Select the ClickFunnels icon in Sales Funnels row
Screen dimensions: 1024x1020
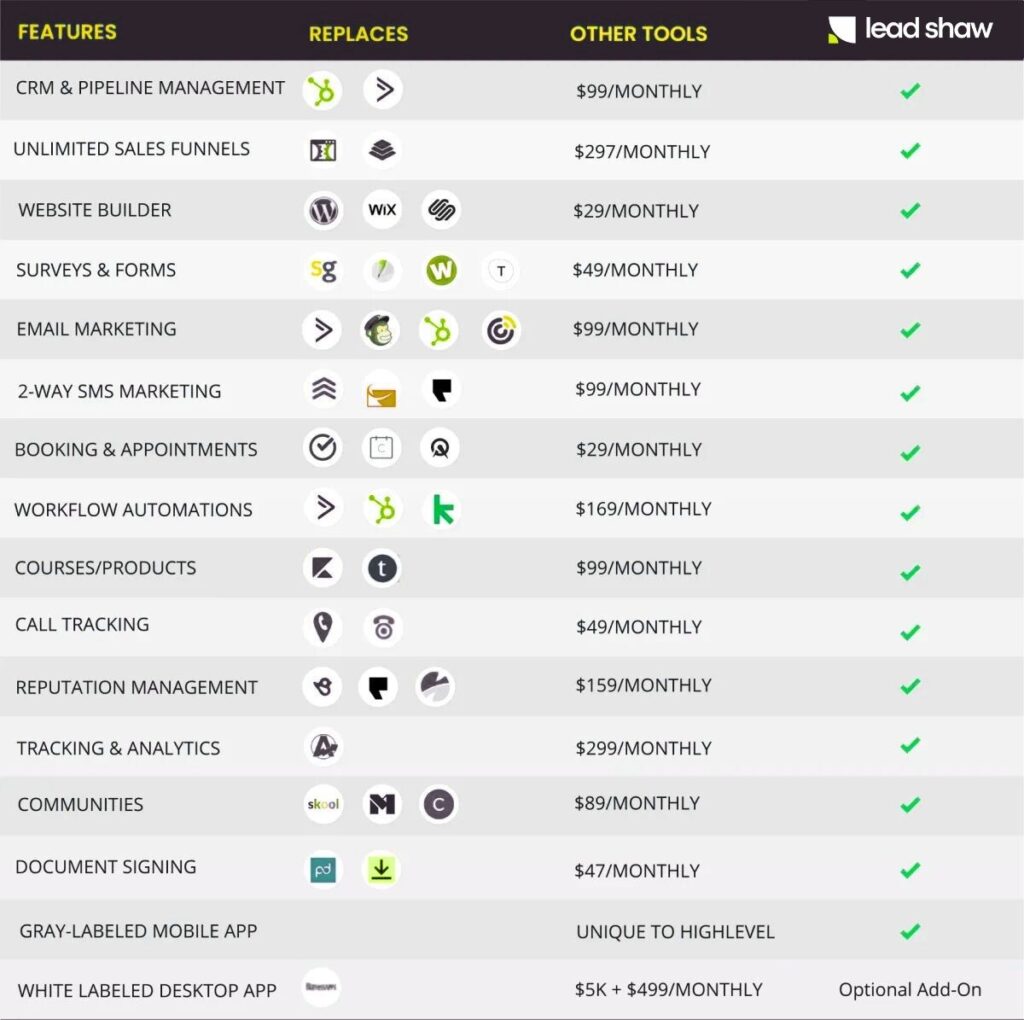pos(323,150)
